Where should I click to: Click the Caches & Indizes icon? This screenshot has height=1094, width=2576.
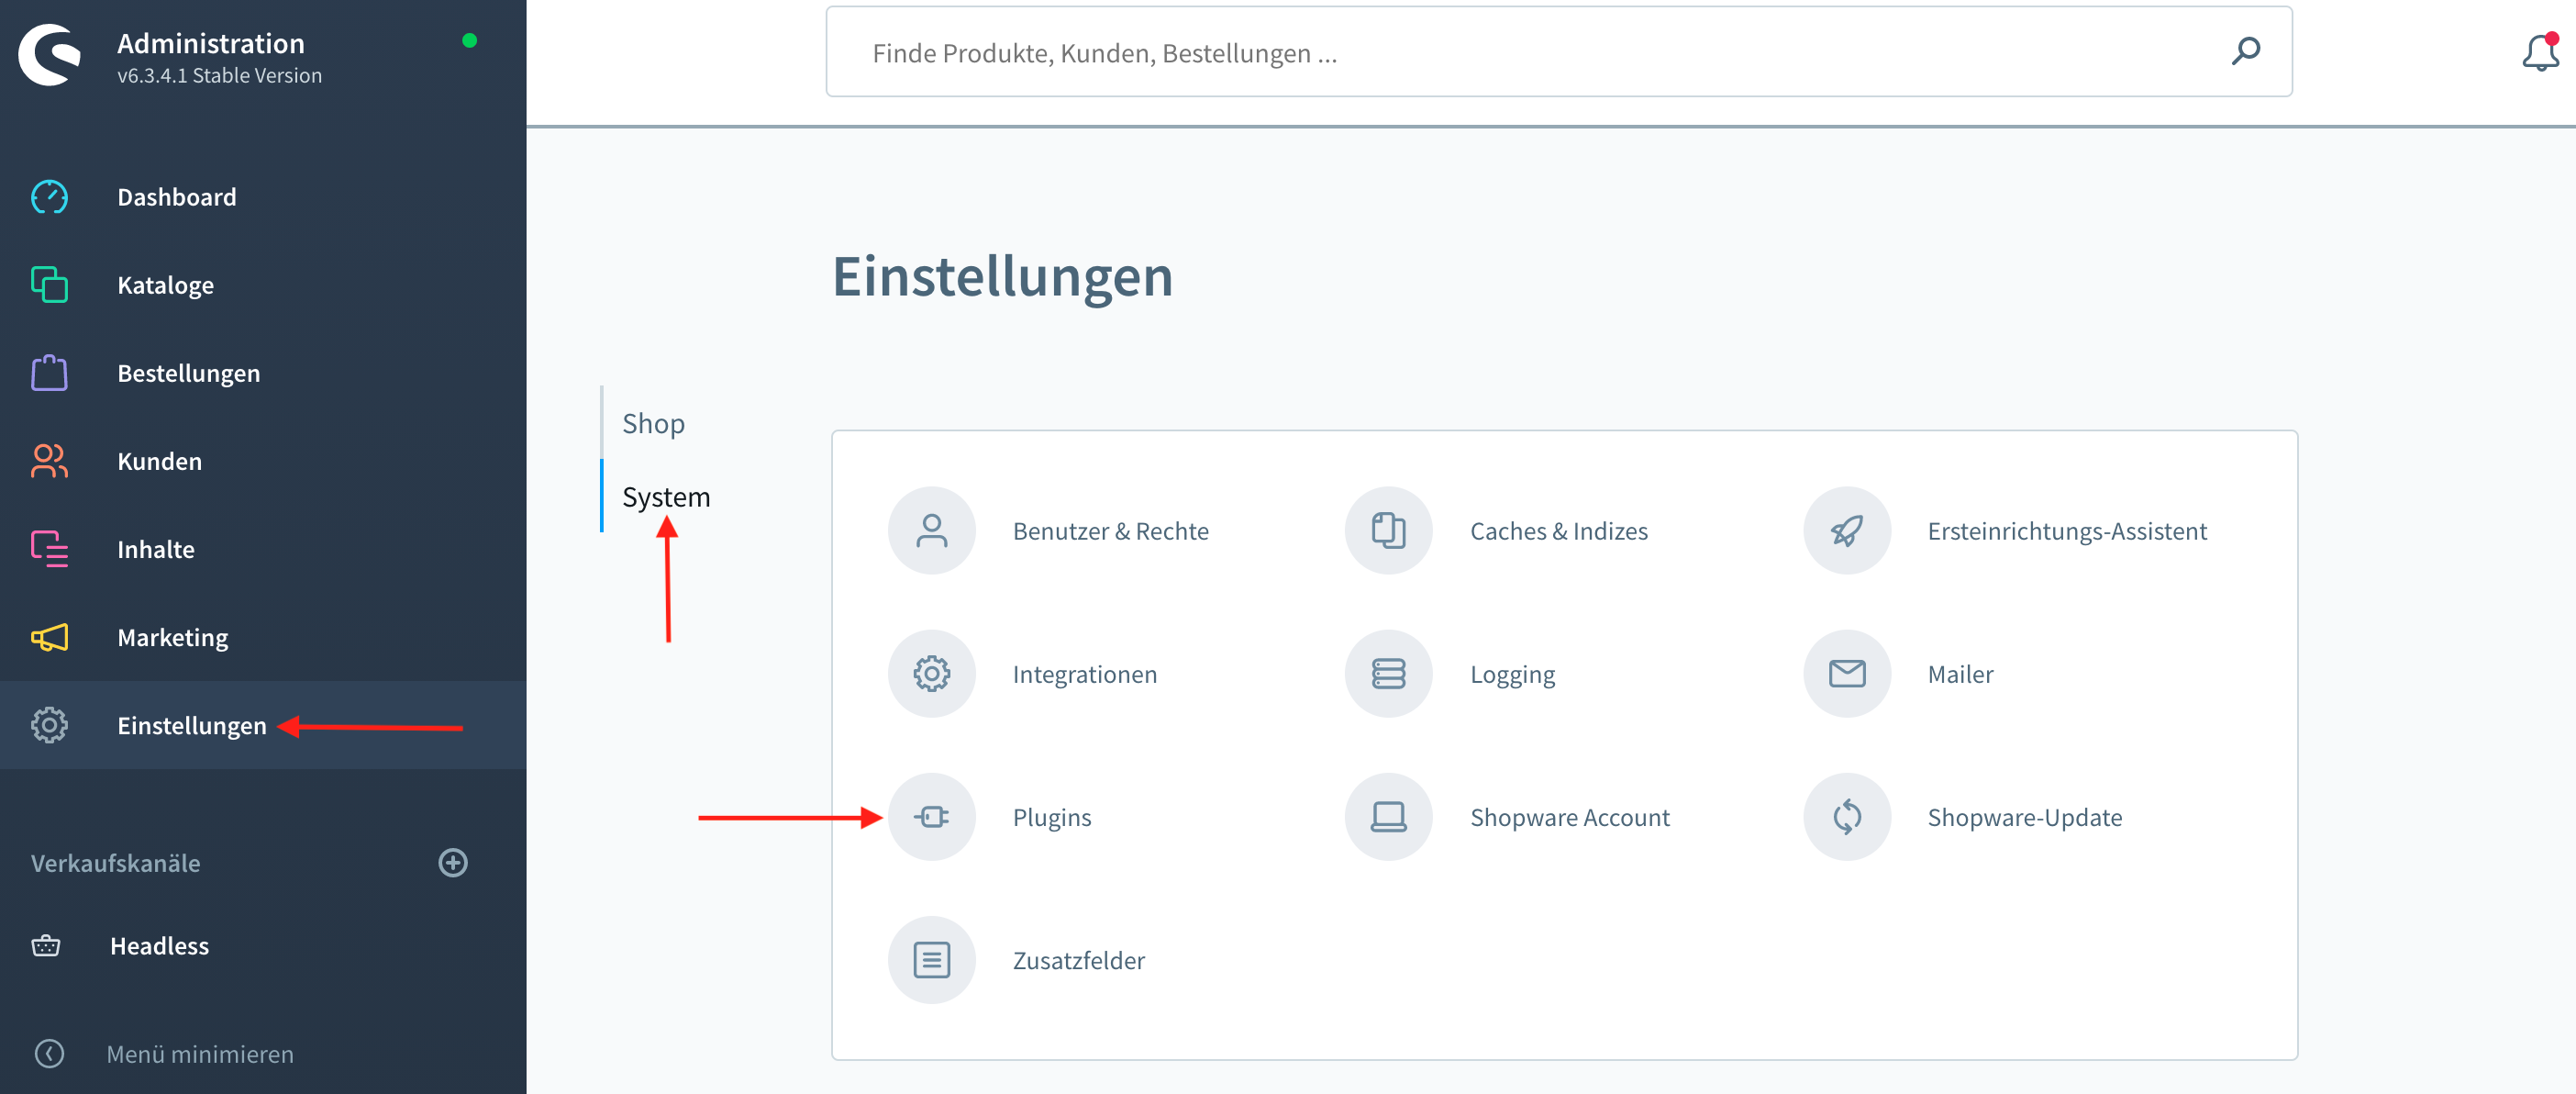pyautogui.click(x=1388, y=531)
